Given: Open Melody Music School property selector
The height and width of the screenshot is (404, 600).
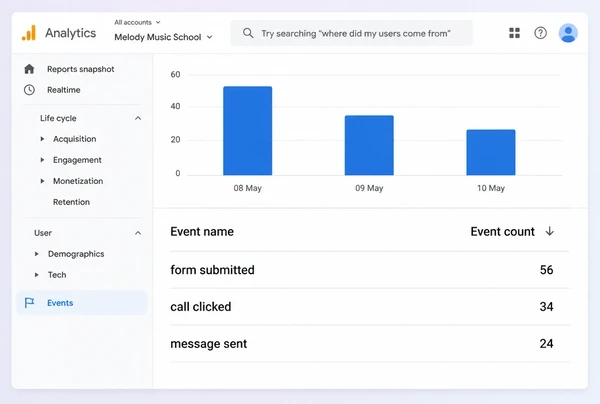Looking at the screenshot, I should (163, 37).
